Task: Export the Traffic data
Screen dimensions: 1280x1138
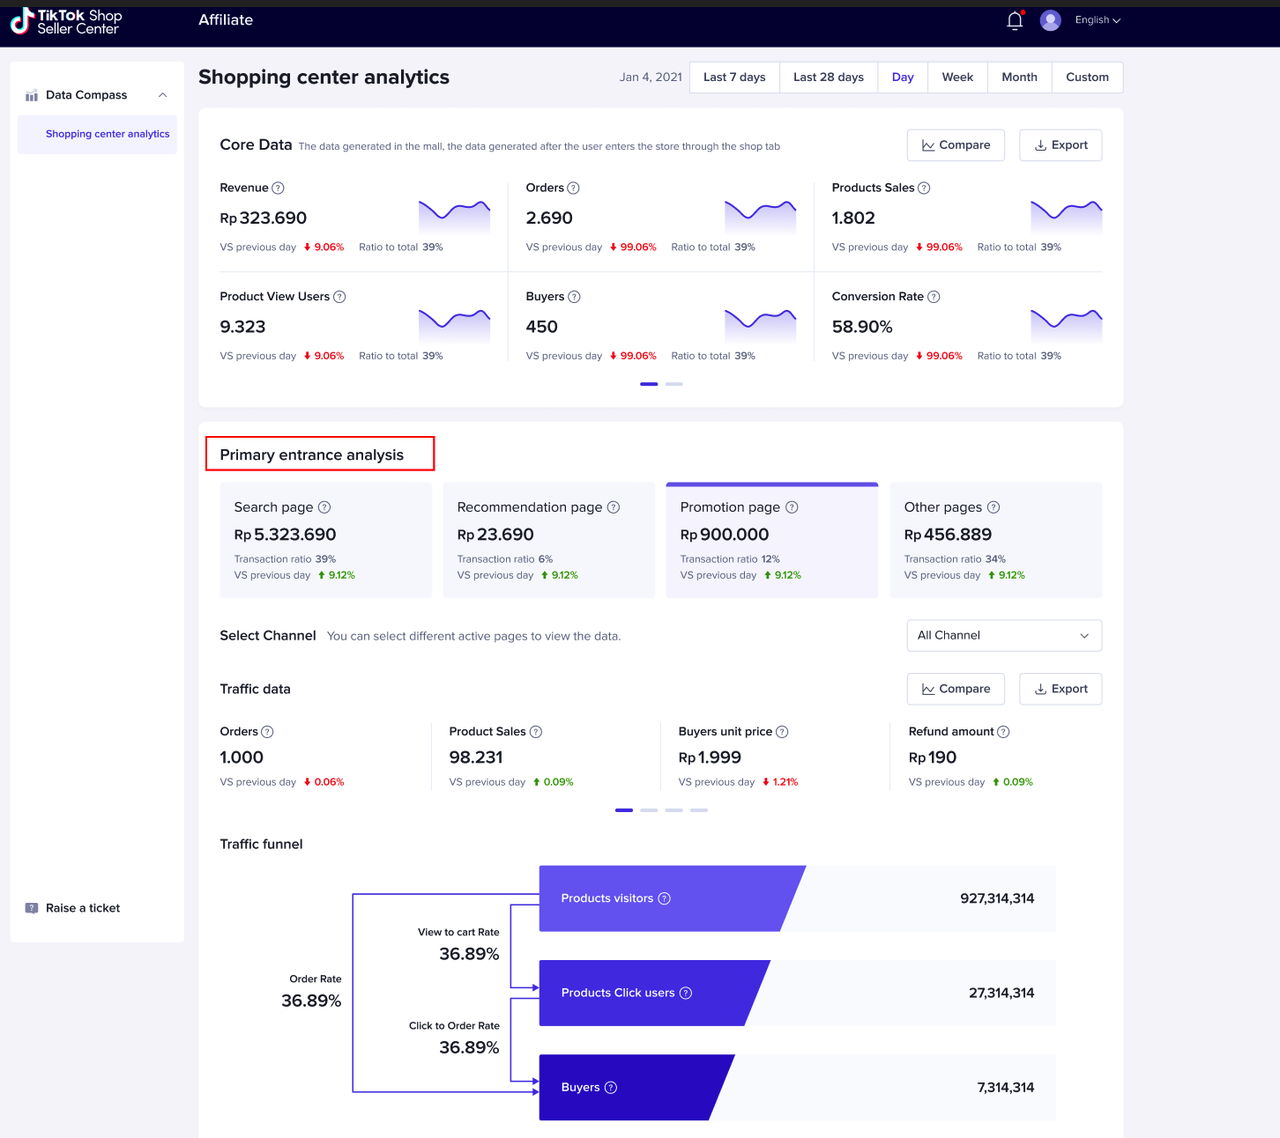Action: pos(1060,689)
